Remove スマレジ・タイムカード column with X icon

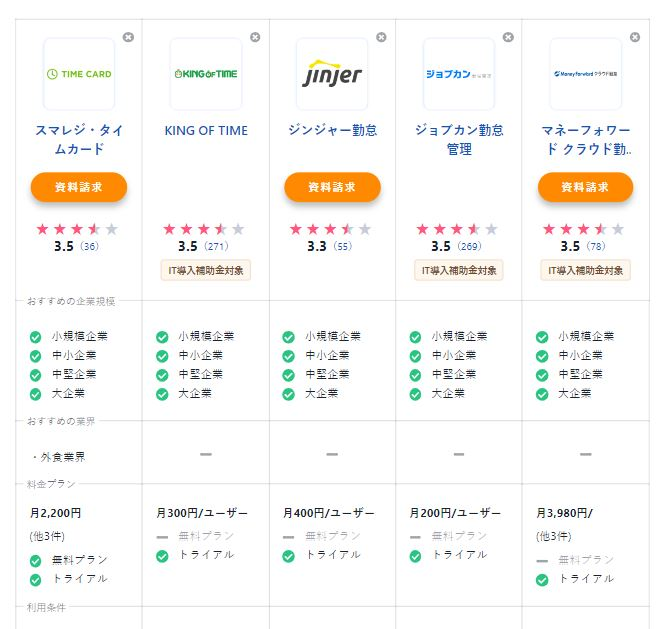[x=128, y=37]
